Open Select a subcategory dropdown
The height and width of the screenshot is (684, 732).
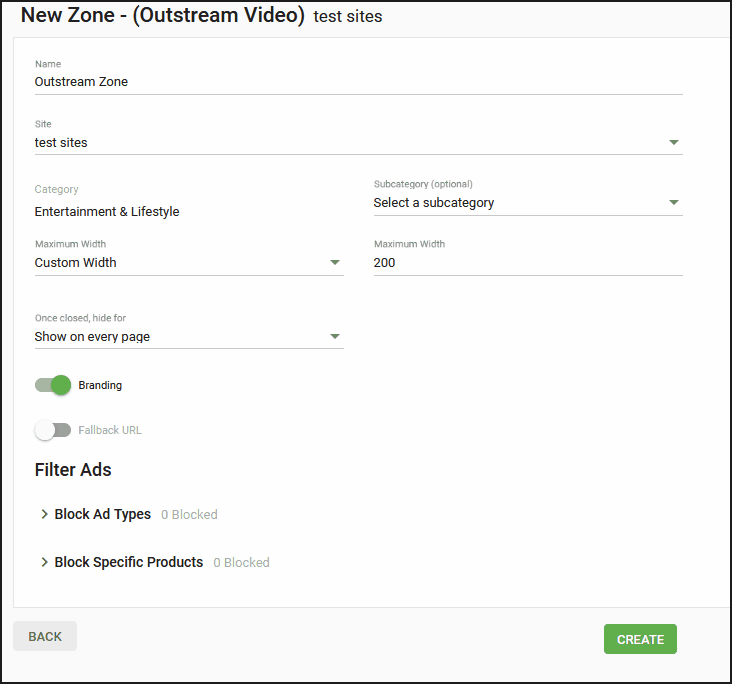(x=528, y=203)
